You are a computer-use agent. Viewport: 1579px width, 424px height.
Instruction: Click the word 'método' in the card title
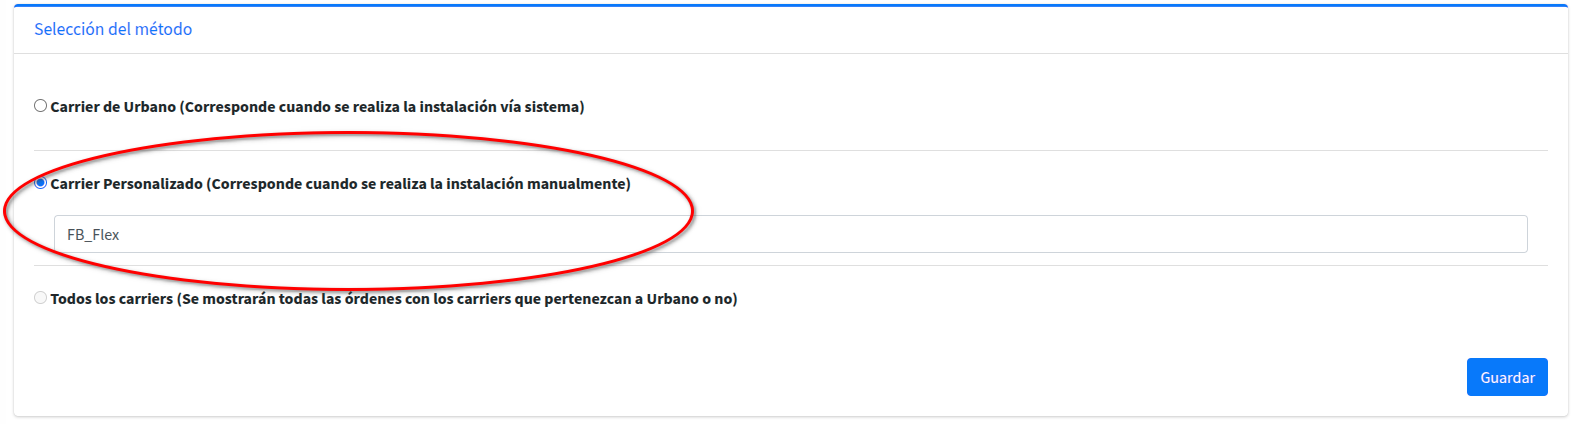[x=165, y=30]
